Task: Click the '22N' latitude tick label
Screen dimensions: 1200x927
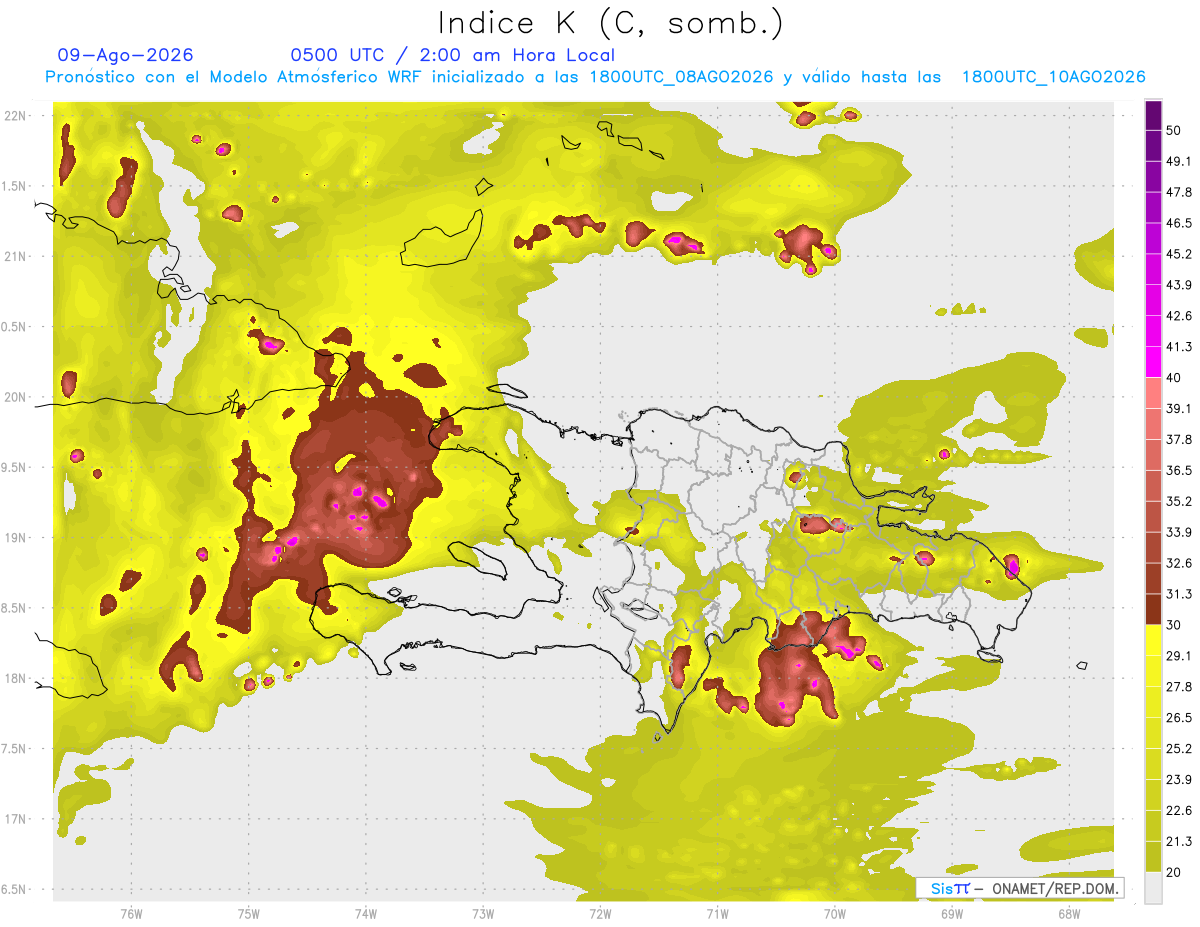Action: 15,116
